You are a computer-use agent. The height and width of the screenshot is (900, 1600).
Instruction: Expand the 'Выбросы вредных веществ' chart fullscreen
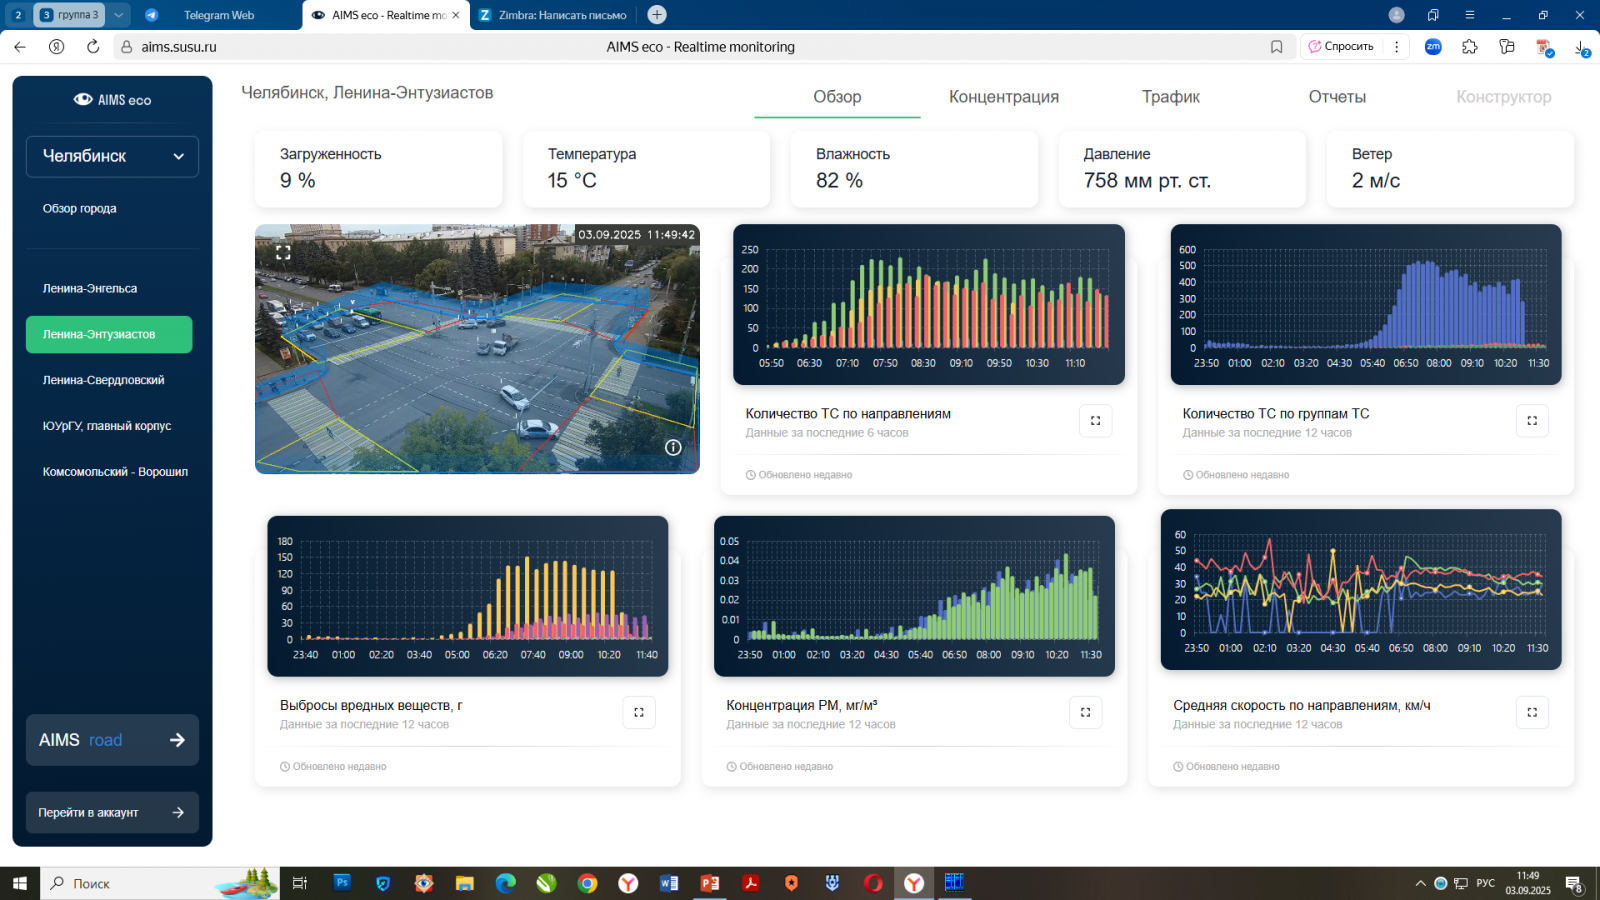point(639,712)
